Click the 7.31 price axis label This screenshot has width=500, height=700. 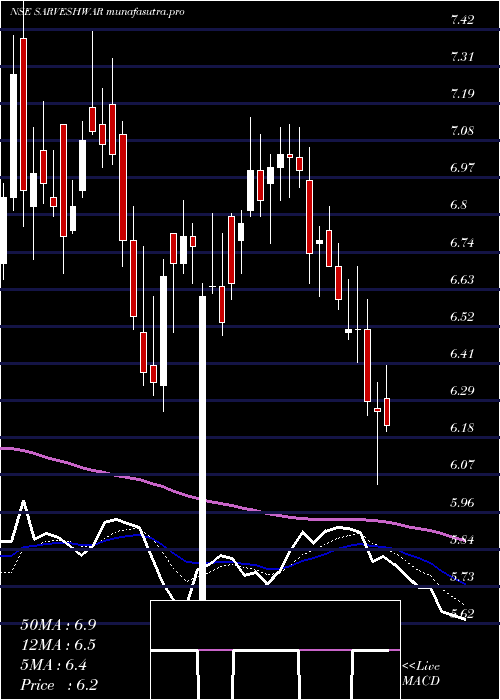click(462, 57)
